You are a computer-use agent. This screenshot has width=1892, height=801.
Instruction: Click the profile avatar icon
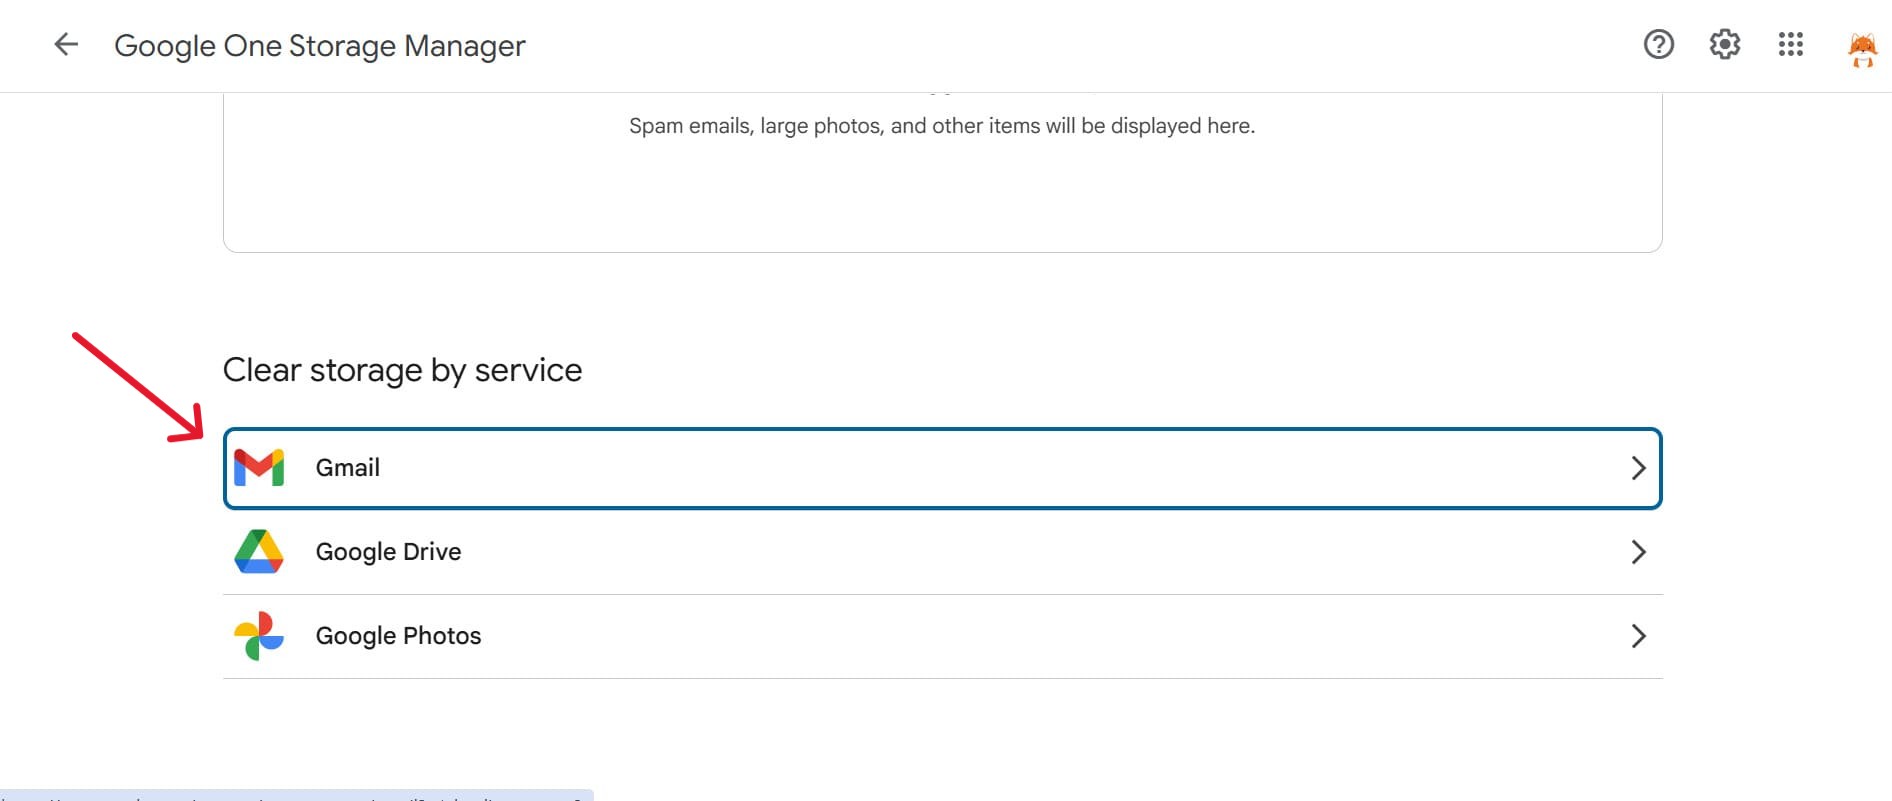[1863, 45]
